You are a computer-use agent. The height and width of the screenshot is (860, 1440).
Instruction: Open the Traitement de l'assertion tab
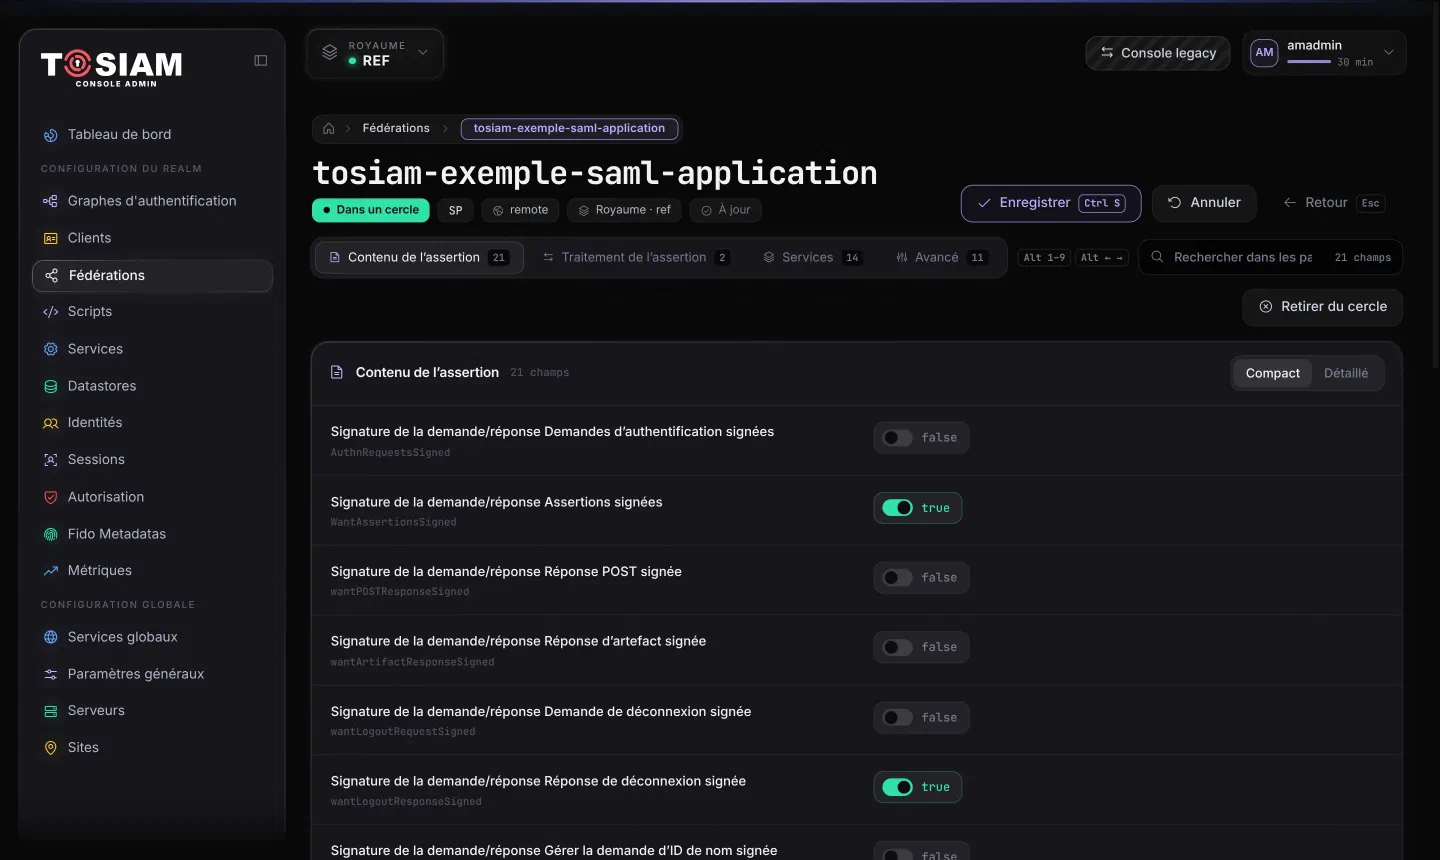tap(636, 257)
